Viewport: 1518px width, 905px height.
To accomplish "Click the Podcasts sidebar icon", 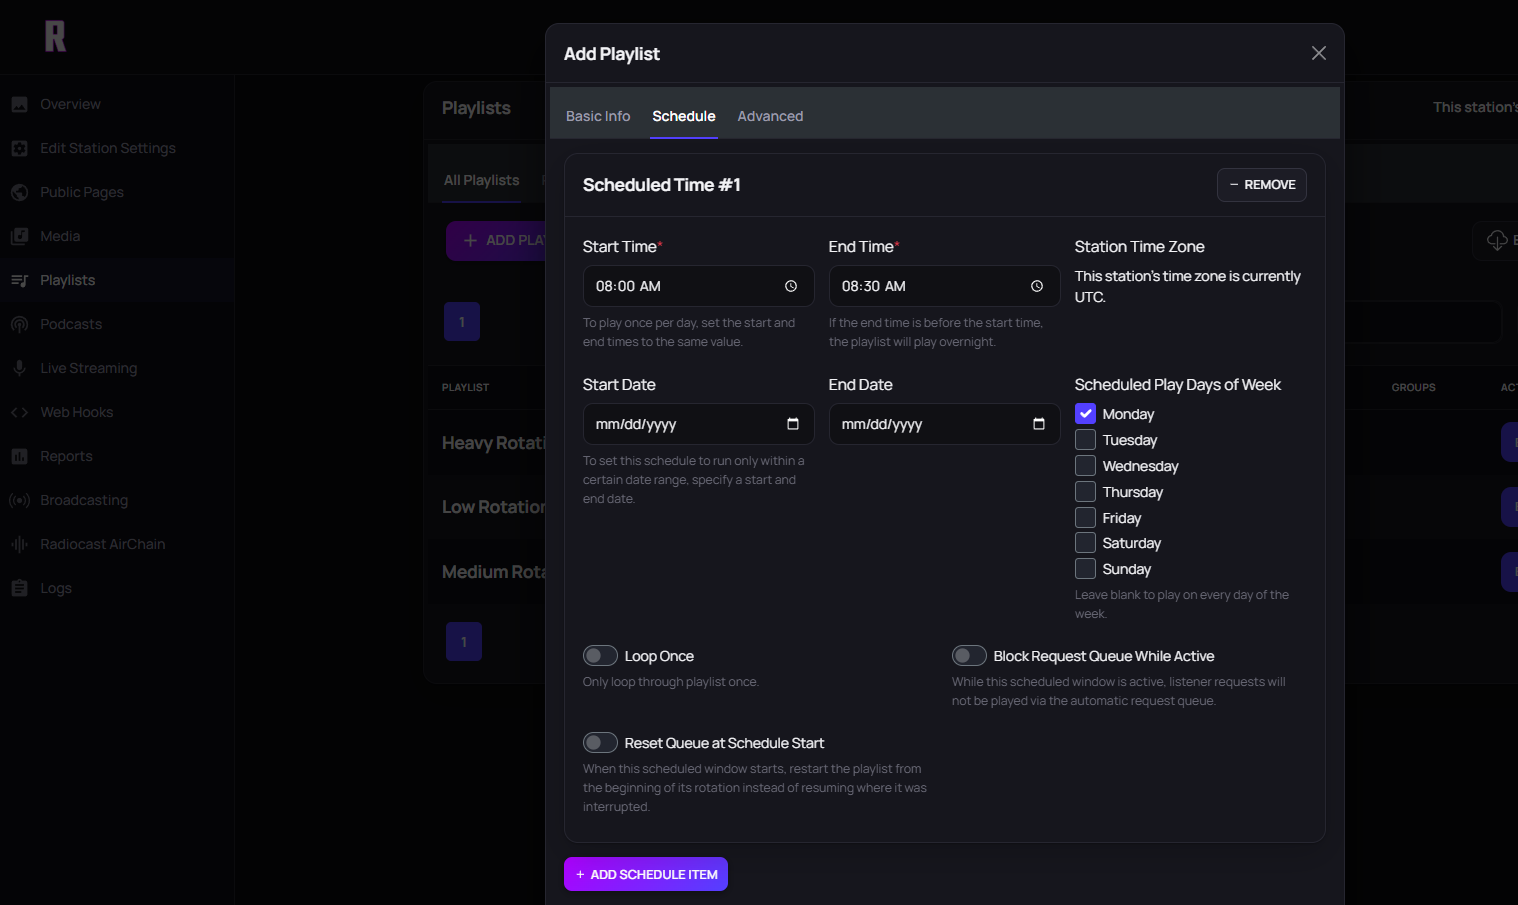I will 19,324.
